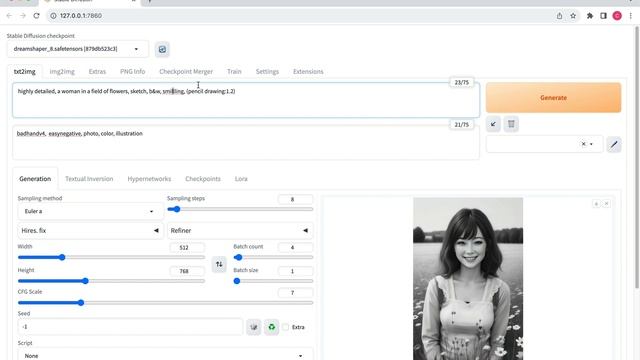The height and width of the screenshot is (360, 640).
Task: Set random seed with the dice icon
Action: pos(254,327)
